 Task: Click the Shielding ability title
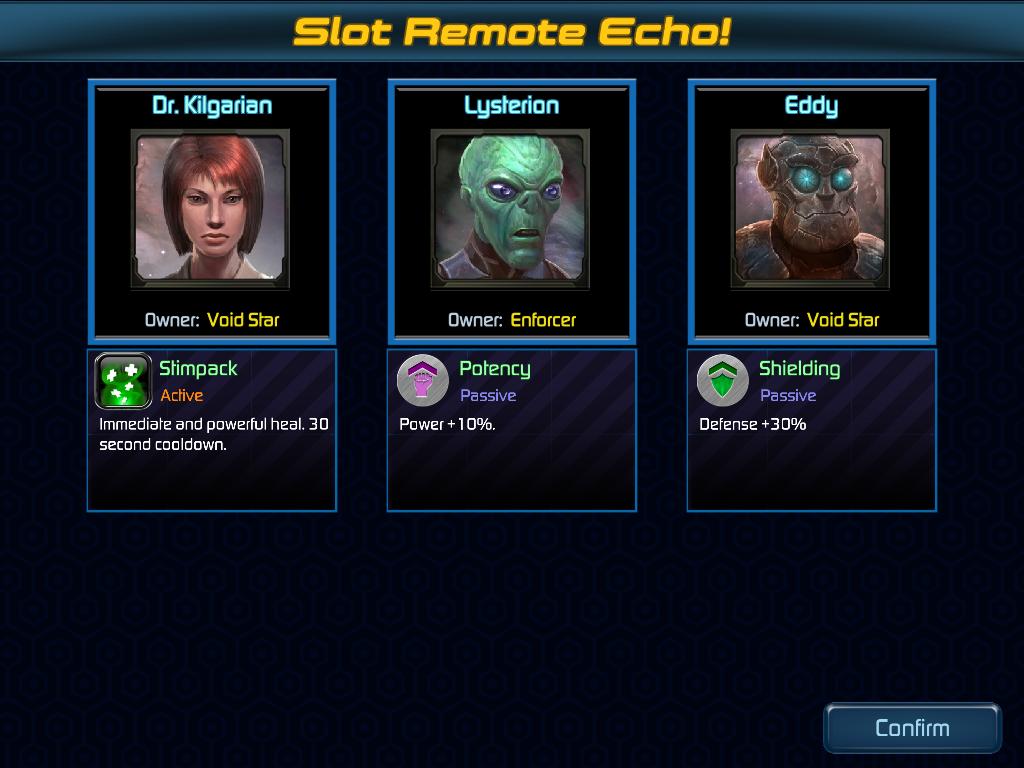click(799, 369)
